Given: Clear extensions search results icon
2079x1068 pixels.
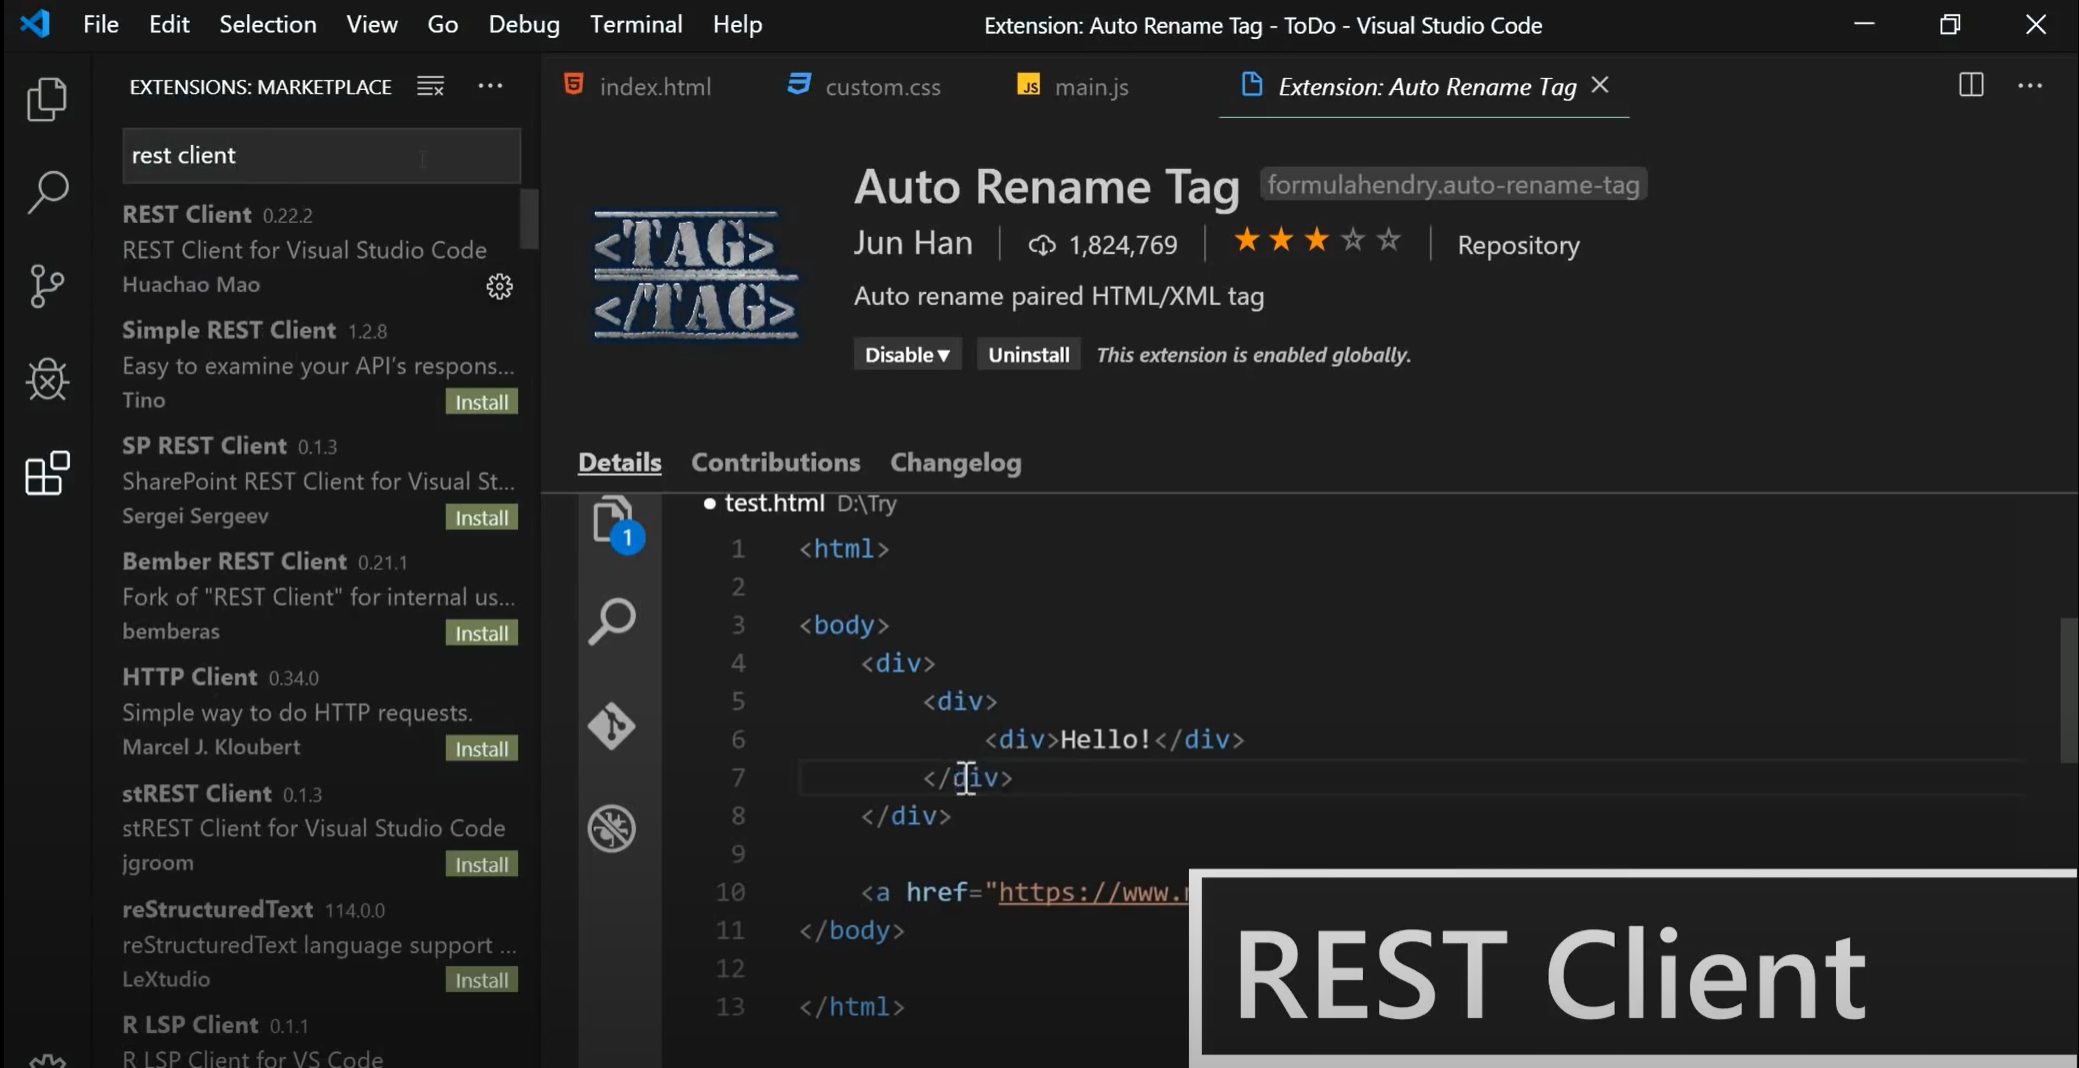Looking at the screenshot, I should (430, 87).
